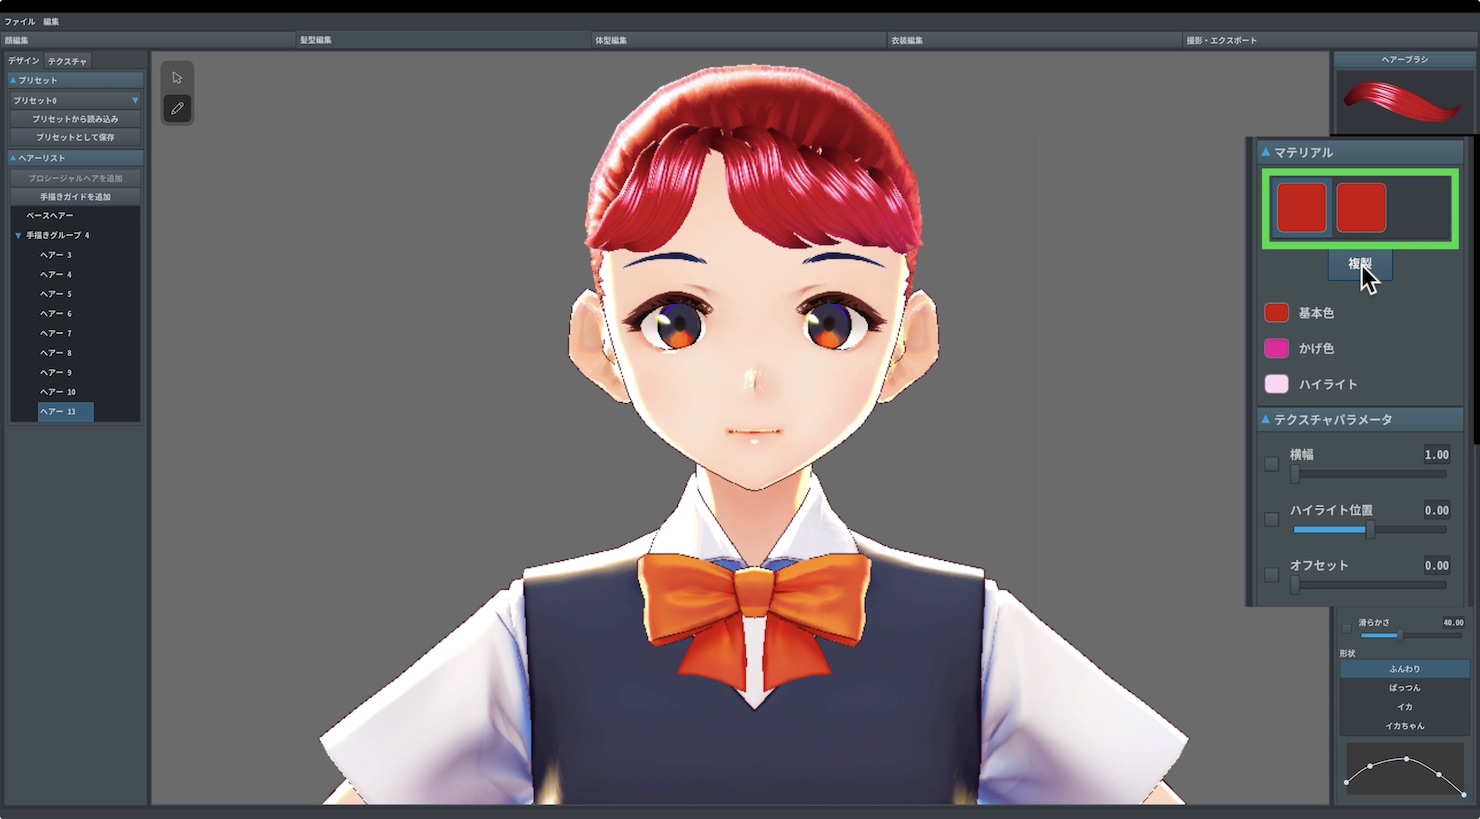Image resolution: width=1480 pixels, height=819 pixels.
Task: Select ヘアー 5 in the hair list
Action: (x=56, y=294)
